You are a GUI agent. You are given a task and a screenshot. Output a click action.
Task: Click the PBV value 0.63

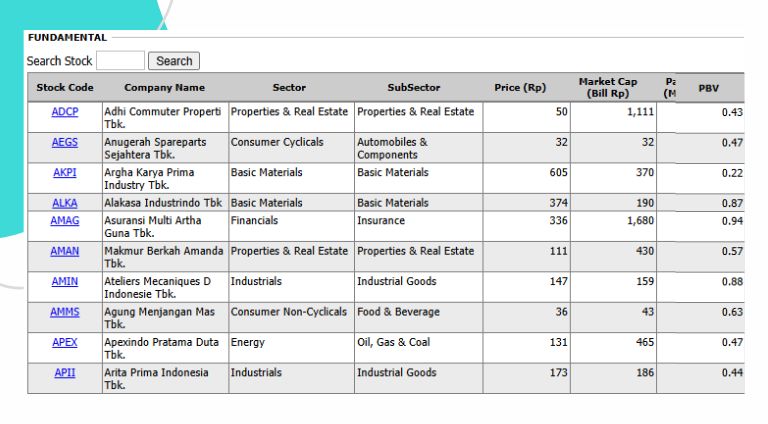tap(732, 312)
